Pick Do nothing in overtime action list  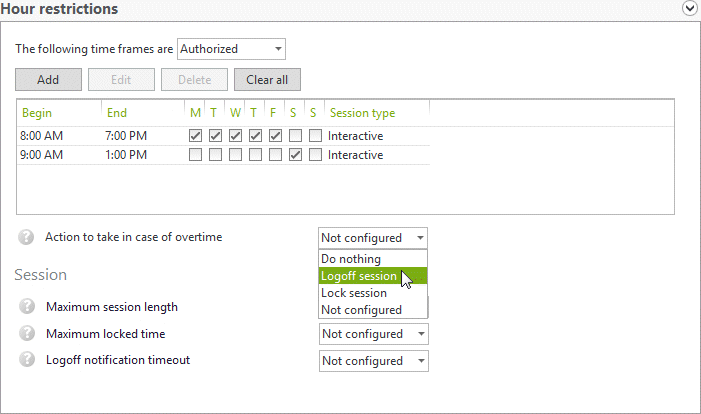351,259
